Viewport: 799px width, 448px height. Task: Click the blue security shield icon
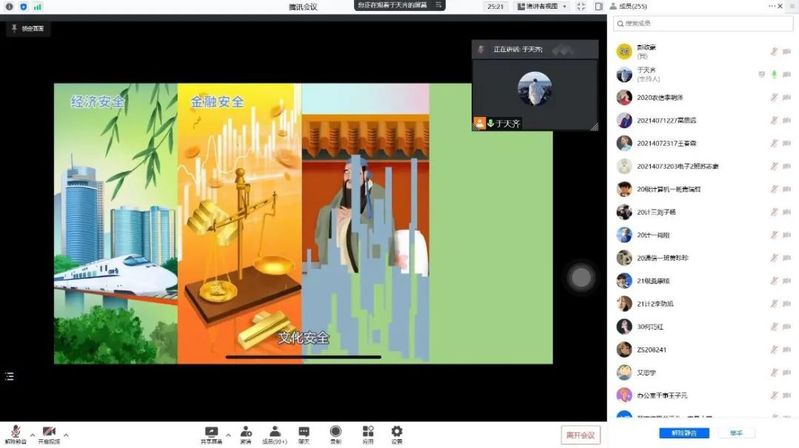24,6
